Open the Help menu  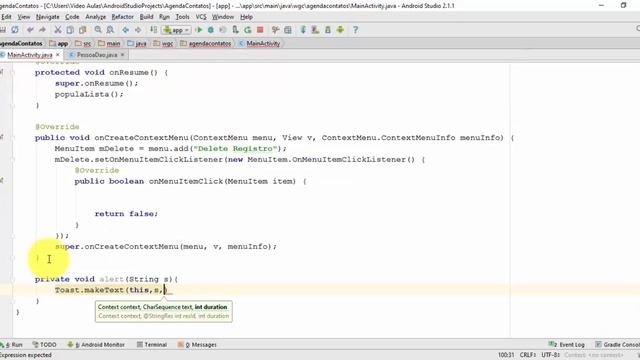(246, 17)
